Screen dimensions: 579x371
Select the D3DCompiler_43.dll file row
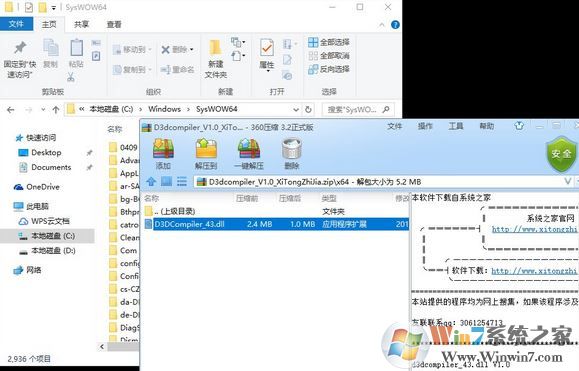[x=275, y=224]
